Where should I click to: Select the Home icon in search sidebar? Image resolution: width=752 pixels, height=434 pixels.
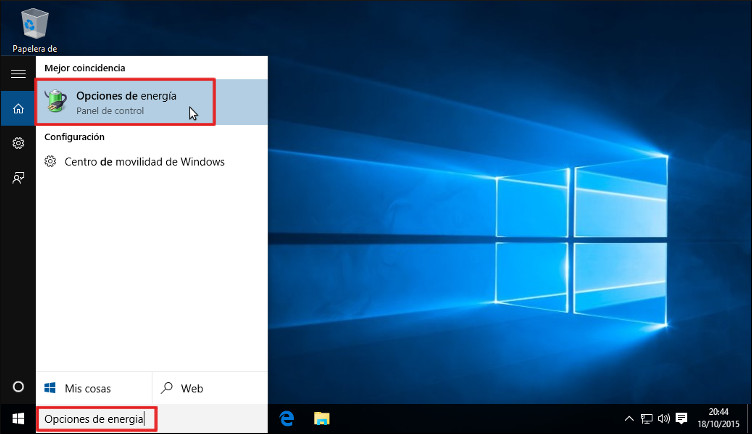click(x=17, y=108)
